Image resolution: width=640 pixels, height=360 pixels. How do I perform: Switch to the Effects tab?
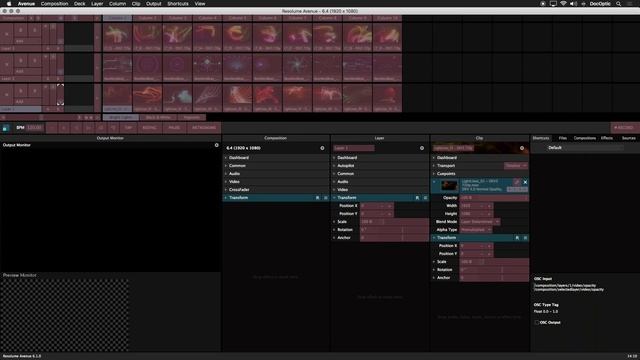(607, 138)
